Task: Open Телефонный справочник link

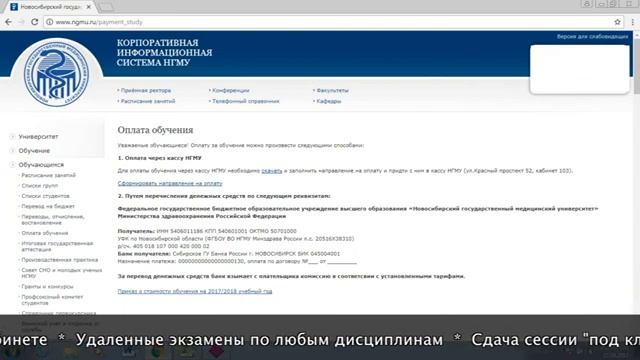Action: (x=246, y=101)
